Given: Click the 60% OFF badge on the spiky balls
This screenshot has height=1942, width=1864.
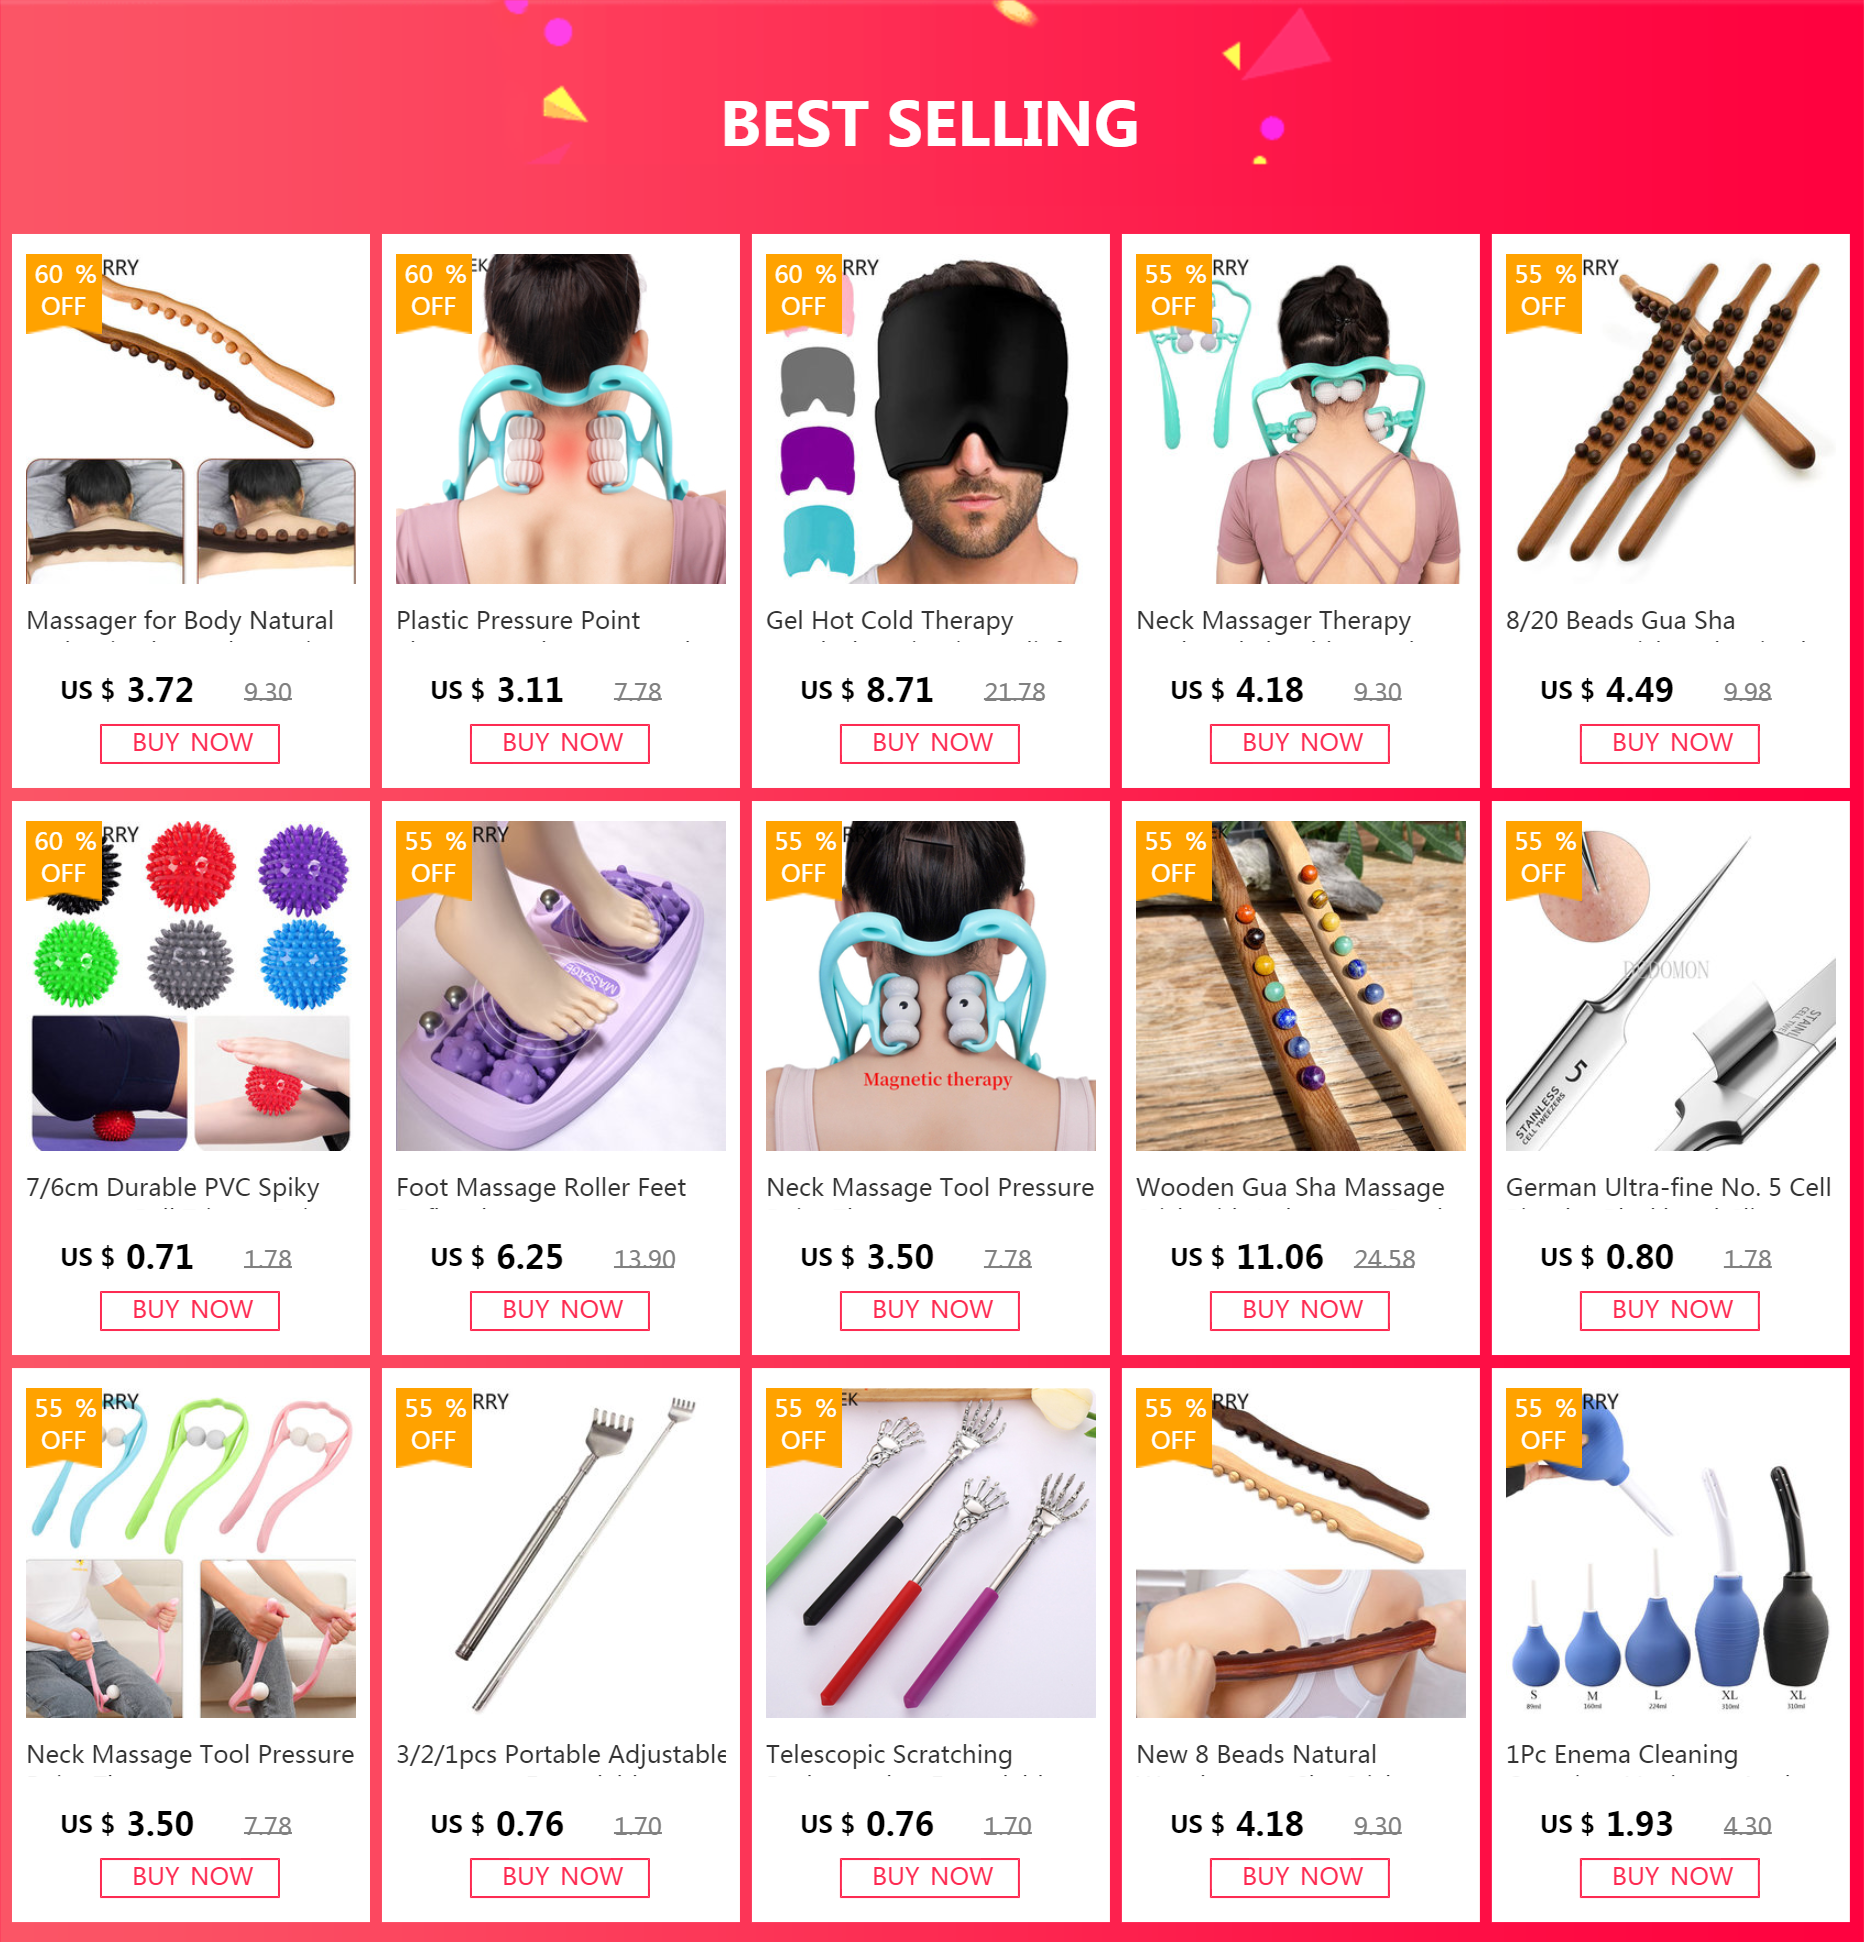Looking at the screenshot, I should [64, 857].
